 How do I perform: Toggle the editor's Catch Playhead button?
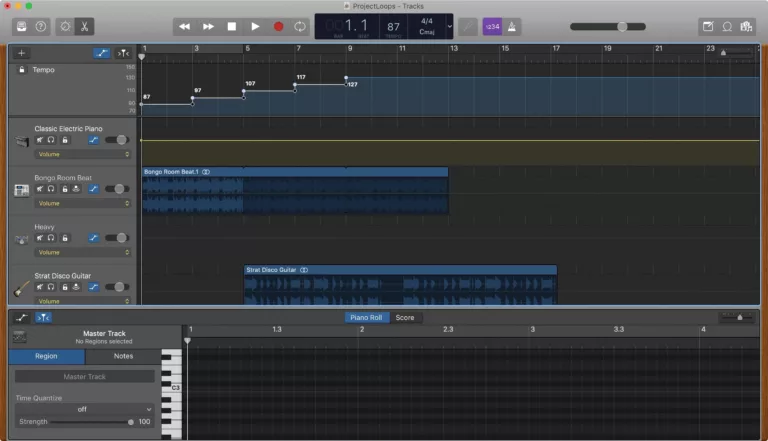tap(43, 318)
